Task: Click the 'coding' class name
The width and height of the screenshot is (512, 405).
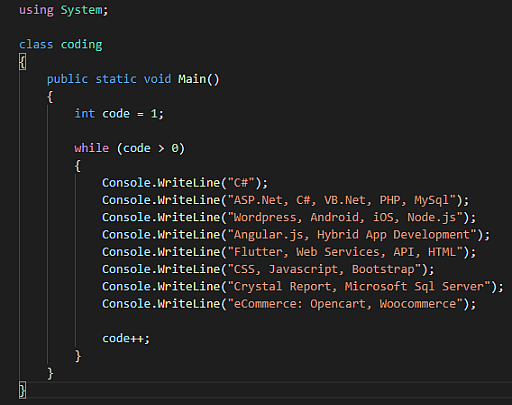Action: coord(81,45)
